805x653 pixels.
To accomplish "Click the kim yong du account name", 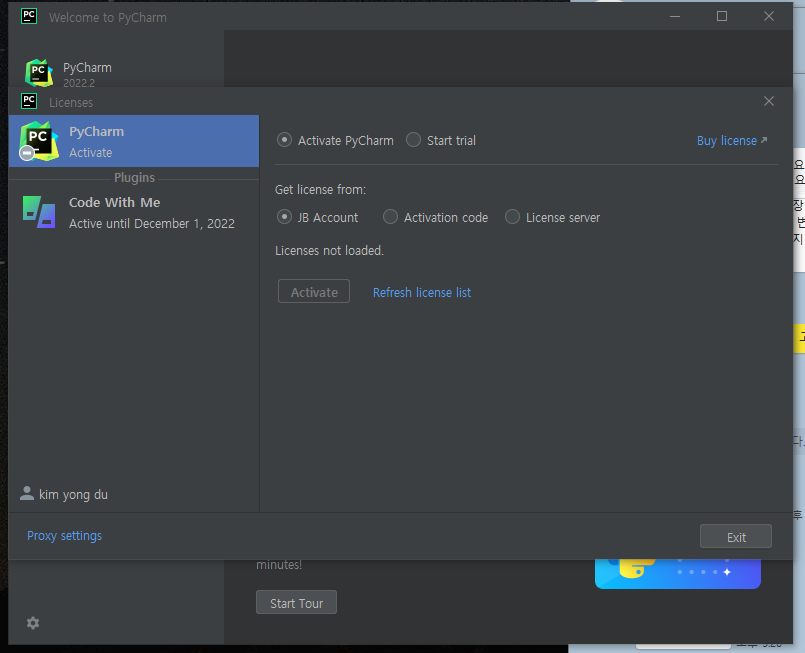I will pos(73,494).
